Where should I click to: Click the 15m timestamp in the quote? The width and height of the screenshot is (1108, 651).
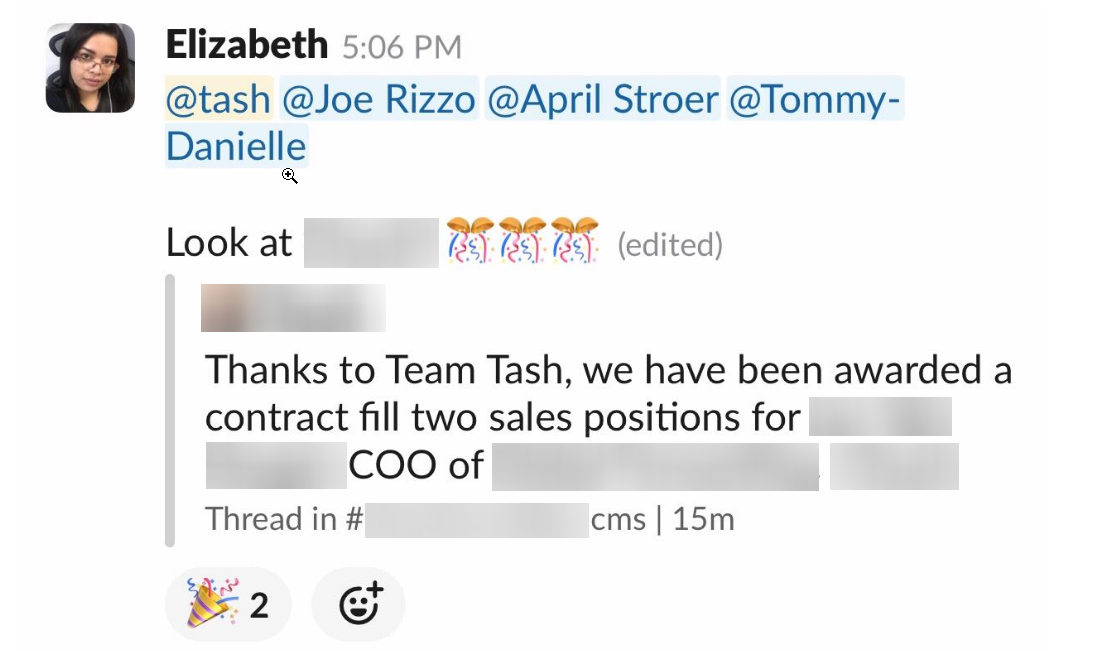pyautogui.click(x=703, y=520)
